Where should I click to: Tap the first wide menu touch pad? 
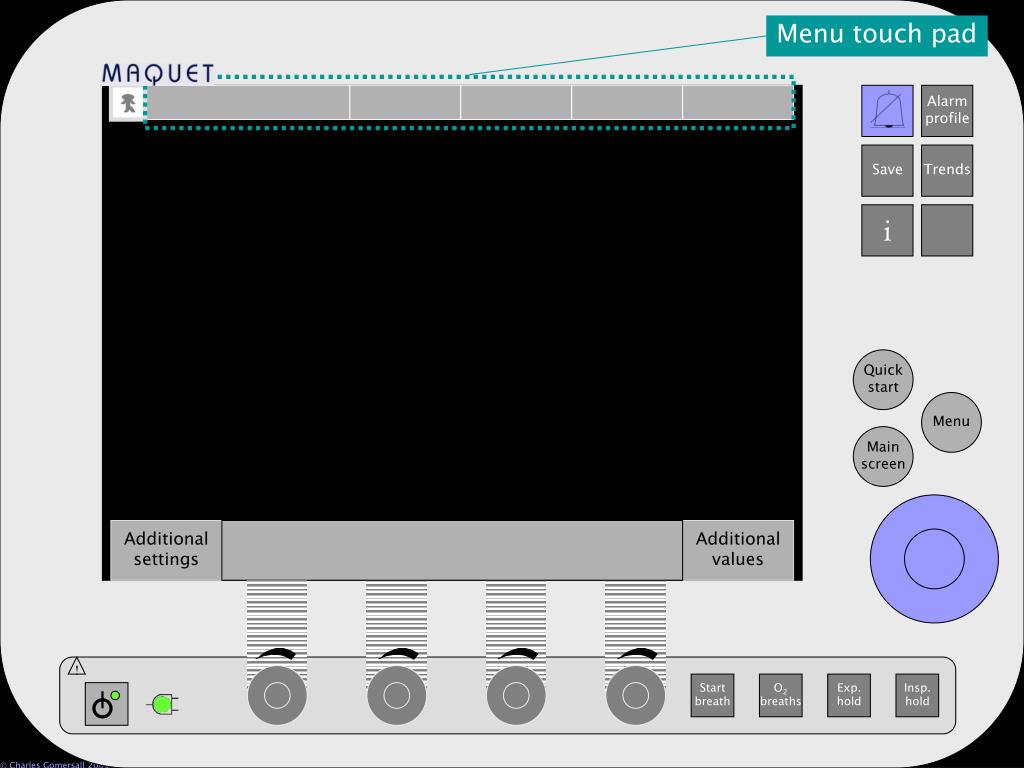(248, 103)
